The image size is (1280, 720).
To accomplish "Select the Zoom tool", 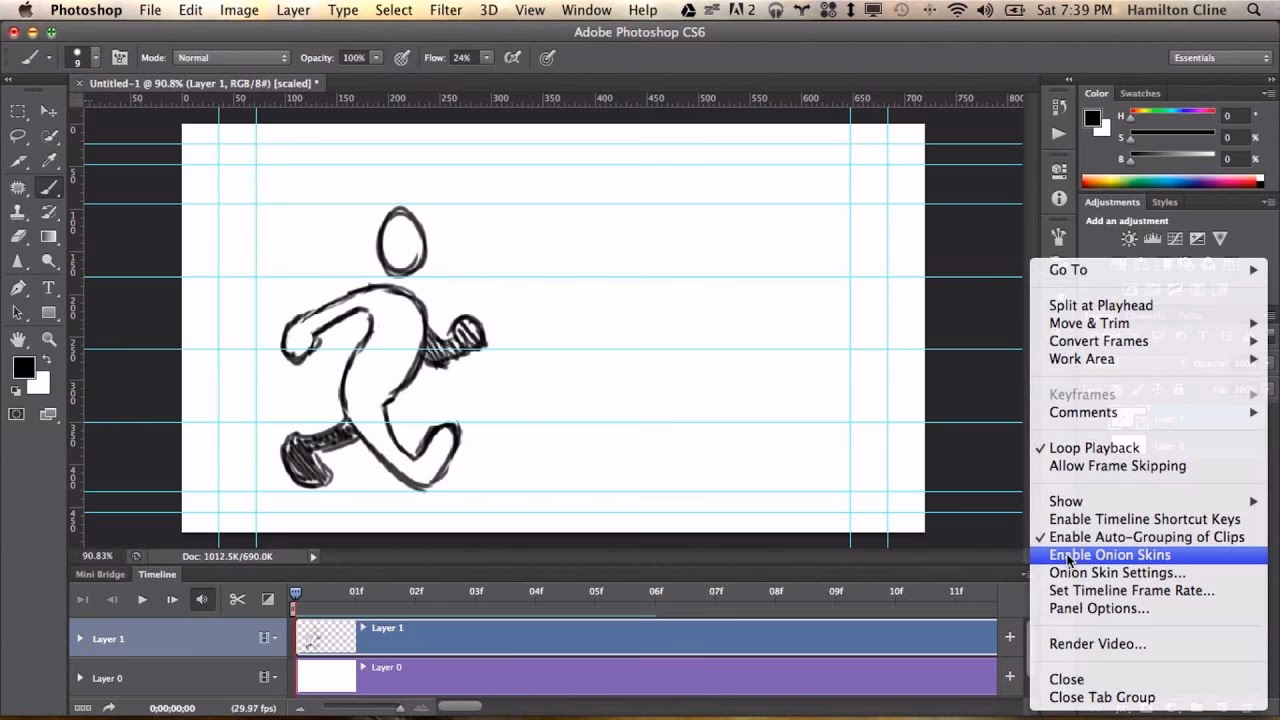I will pos(48,340).
